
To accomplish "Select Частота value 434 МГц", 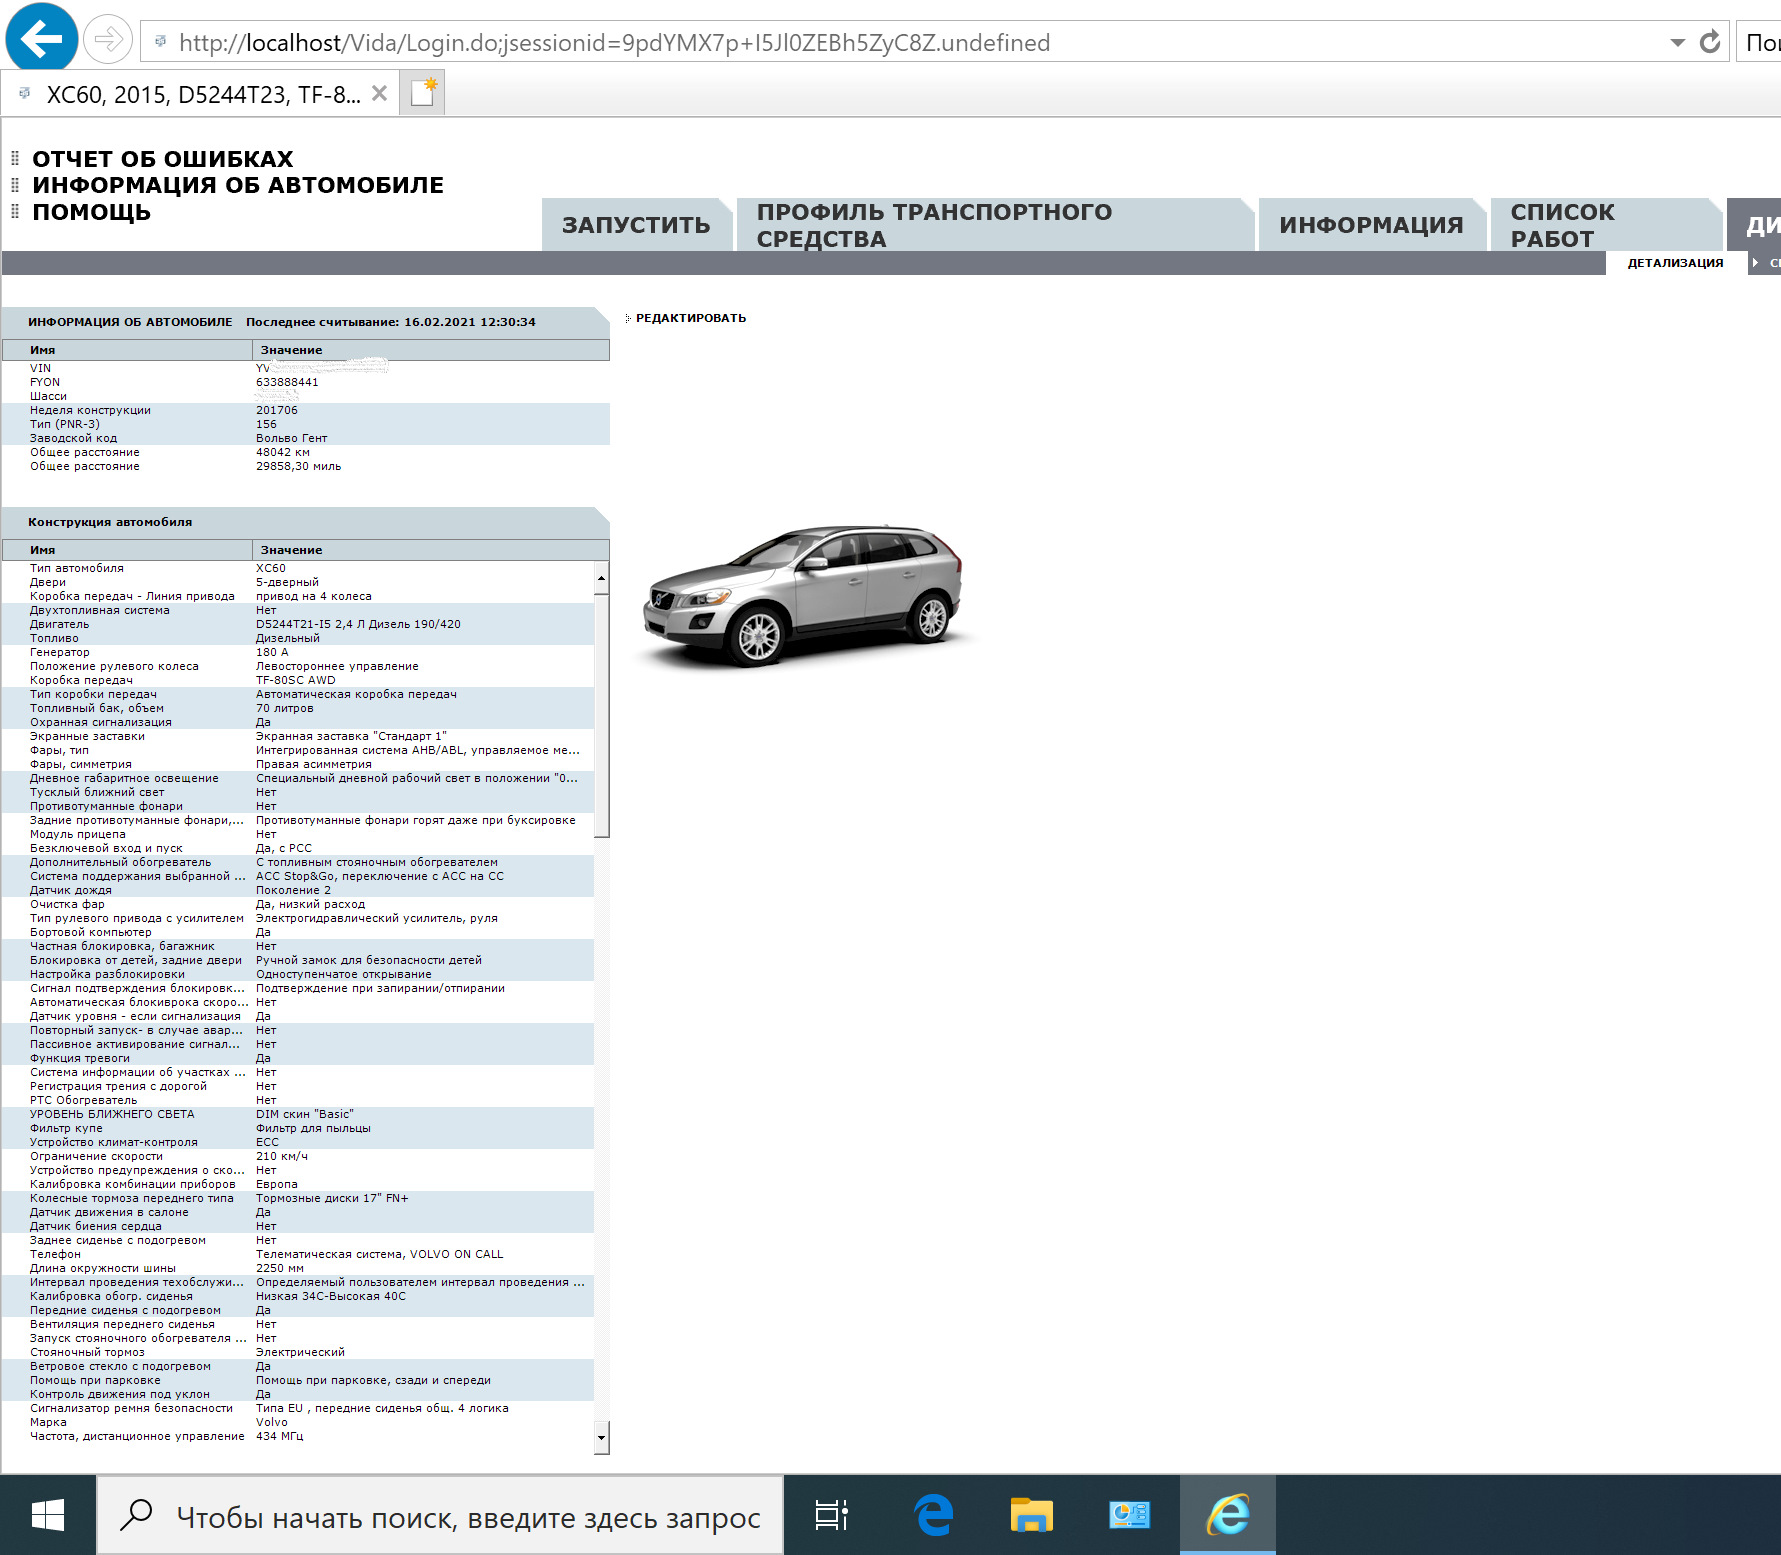I will (x=280, y=1436).
